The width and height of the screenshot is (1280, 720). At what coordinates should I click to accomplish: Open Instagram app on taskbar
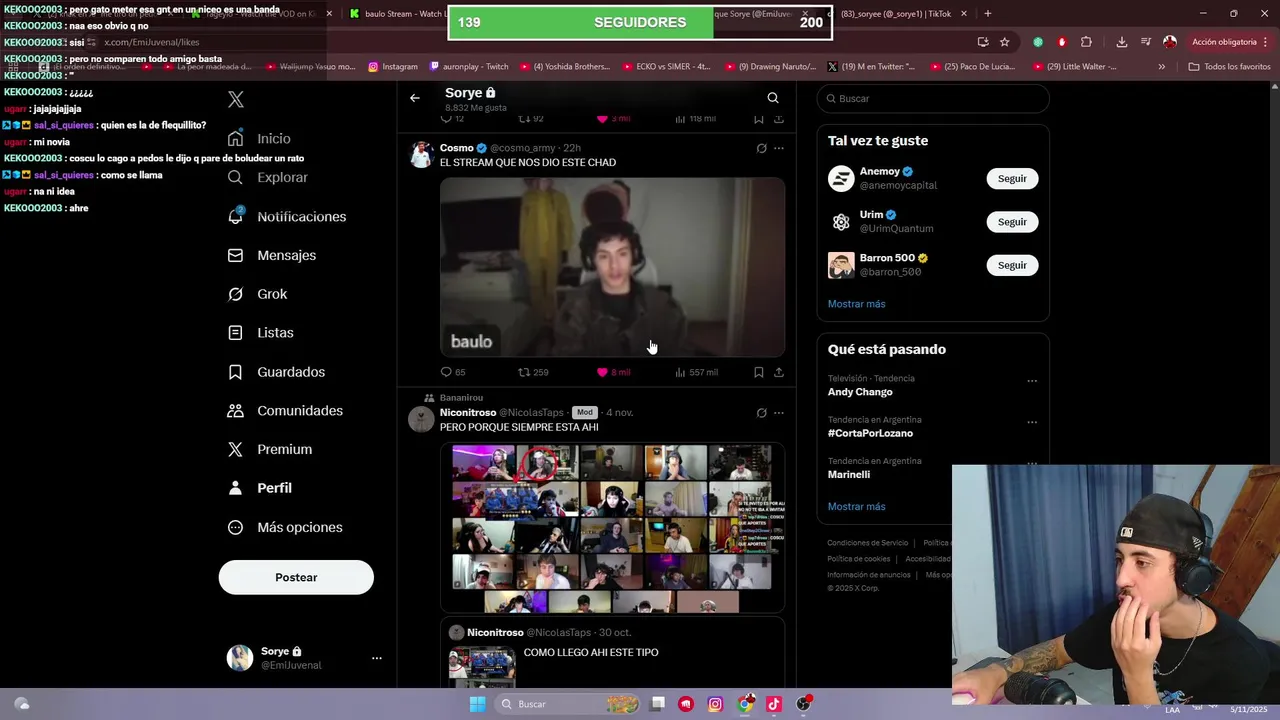715,704
